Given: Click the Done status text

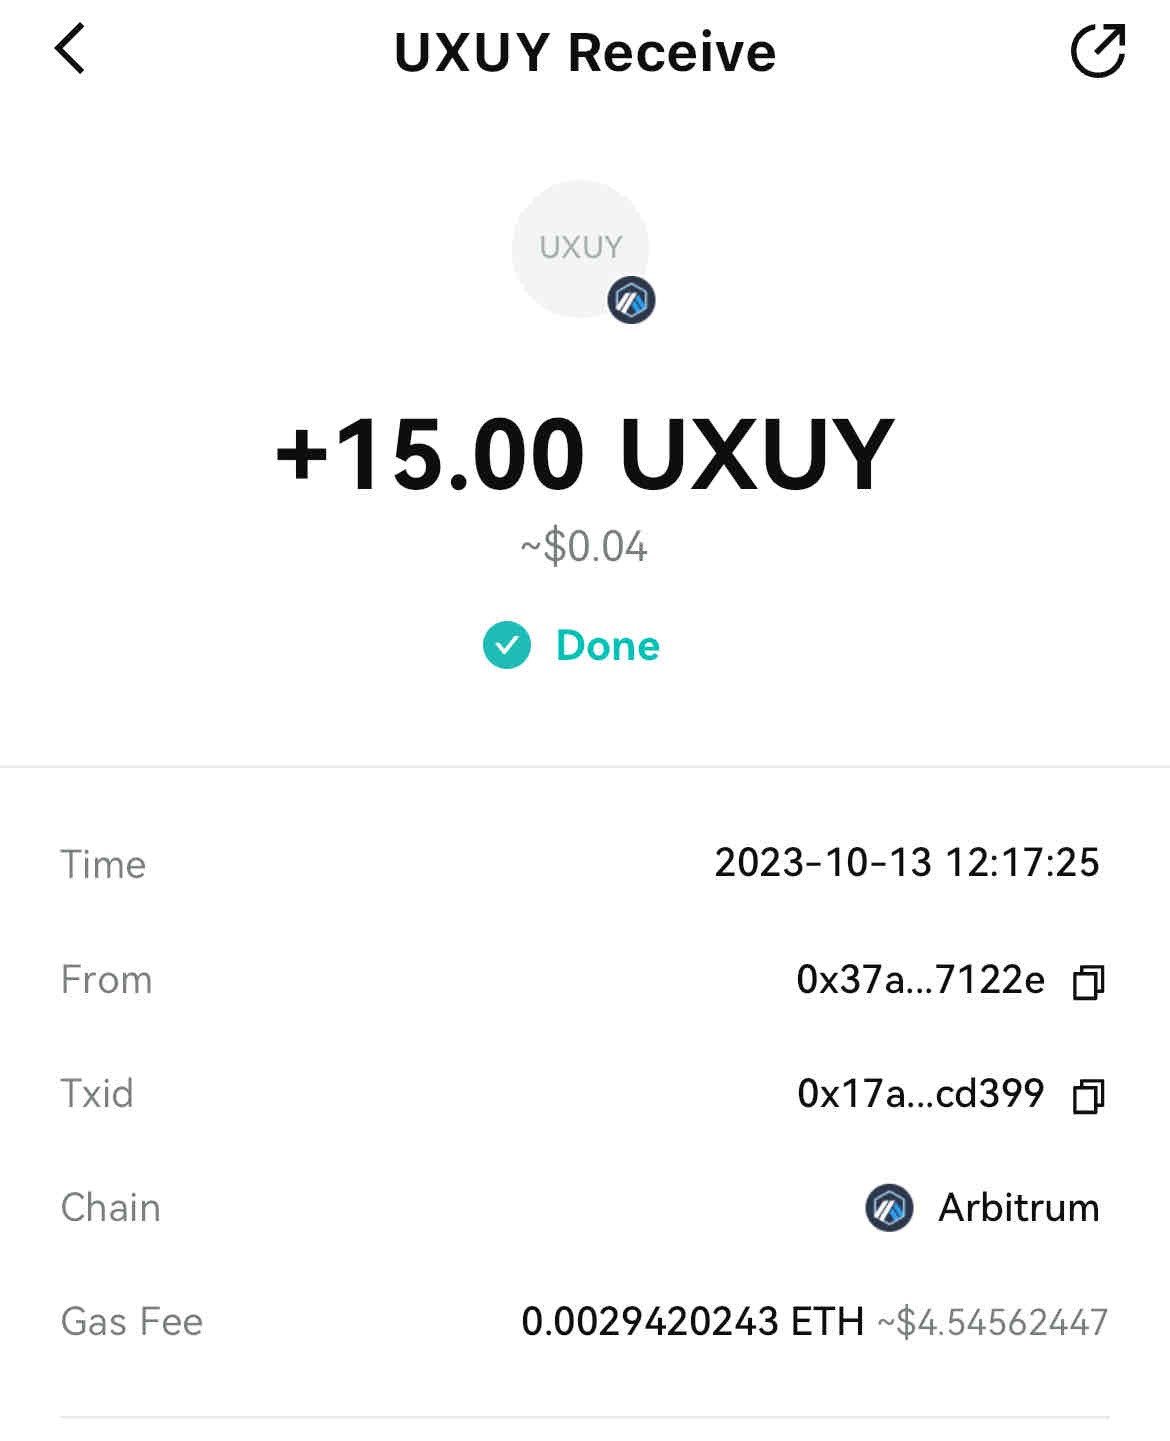Looking at the screenshot, I should coord(607,646).
